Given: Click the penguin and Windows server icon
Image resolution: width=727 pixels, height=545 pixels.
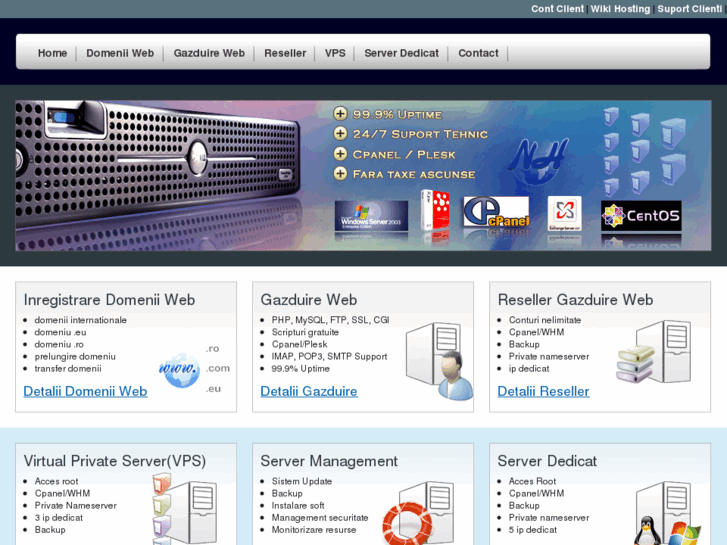Looking at the screenshot, I should tap(668, 514).
